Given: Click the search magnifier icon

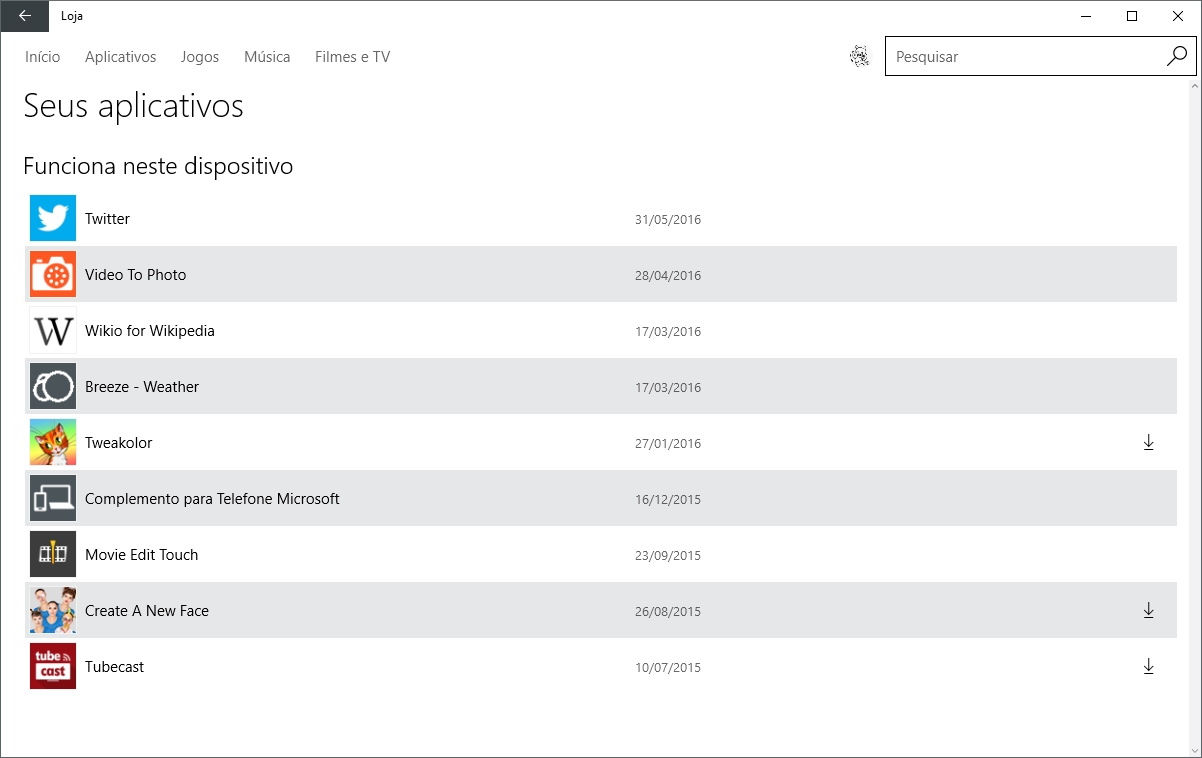Looking at the screenshot, I should [1177, 57].
